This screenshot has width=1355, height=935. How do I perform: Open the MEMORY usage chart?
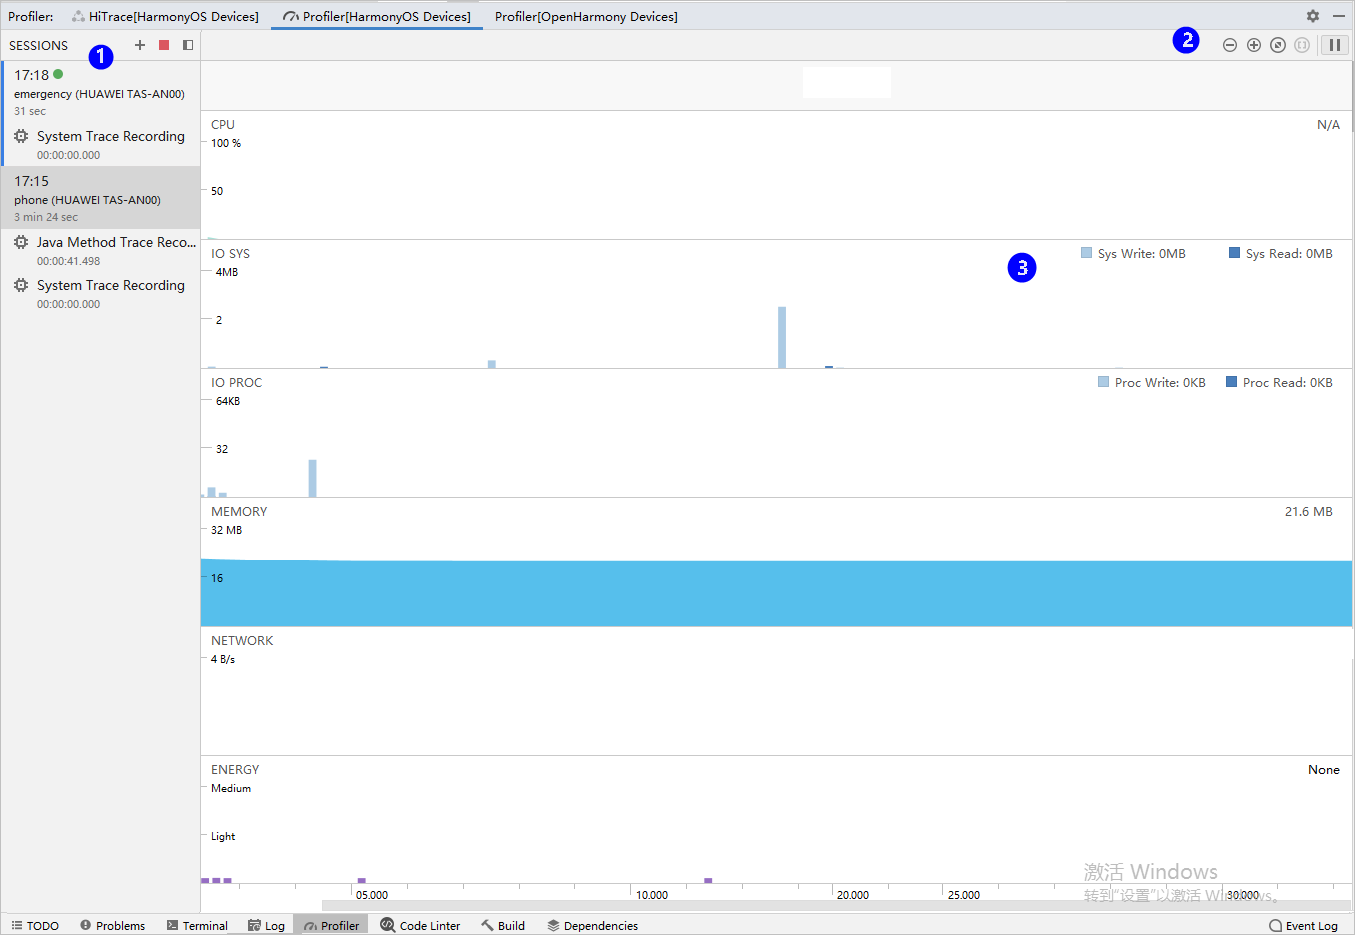pos(776,562)
